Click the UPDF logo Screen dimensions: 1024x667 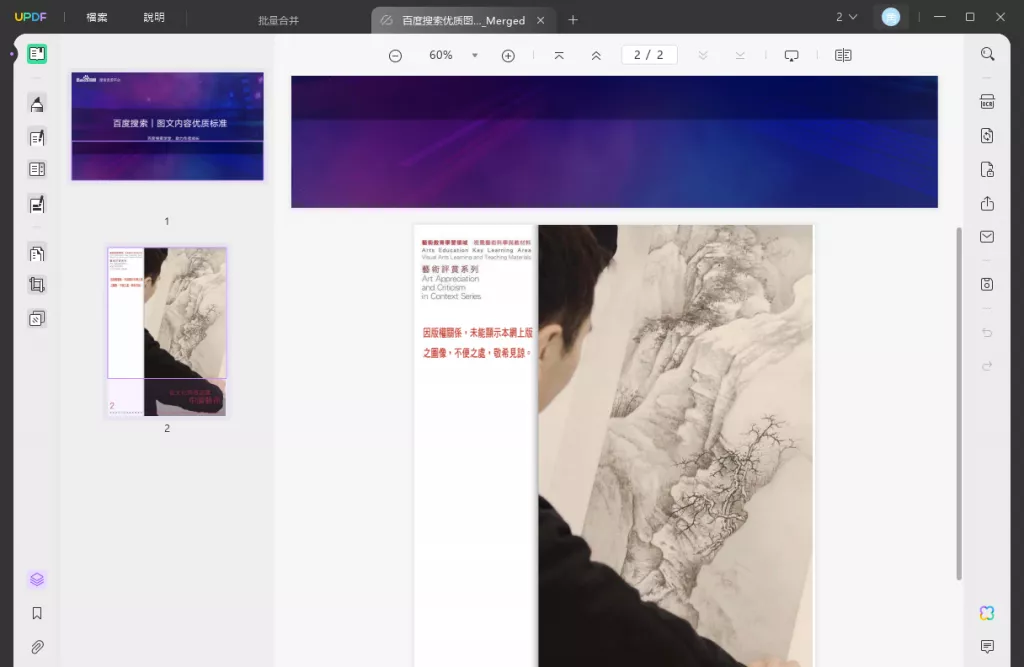point(31,17)
